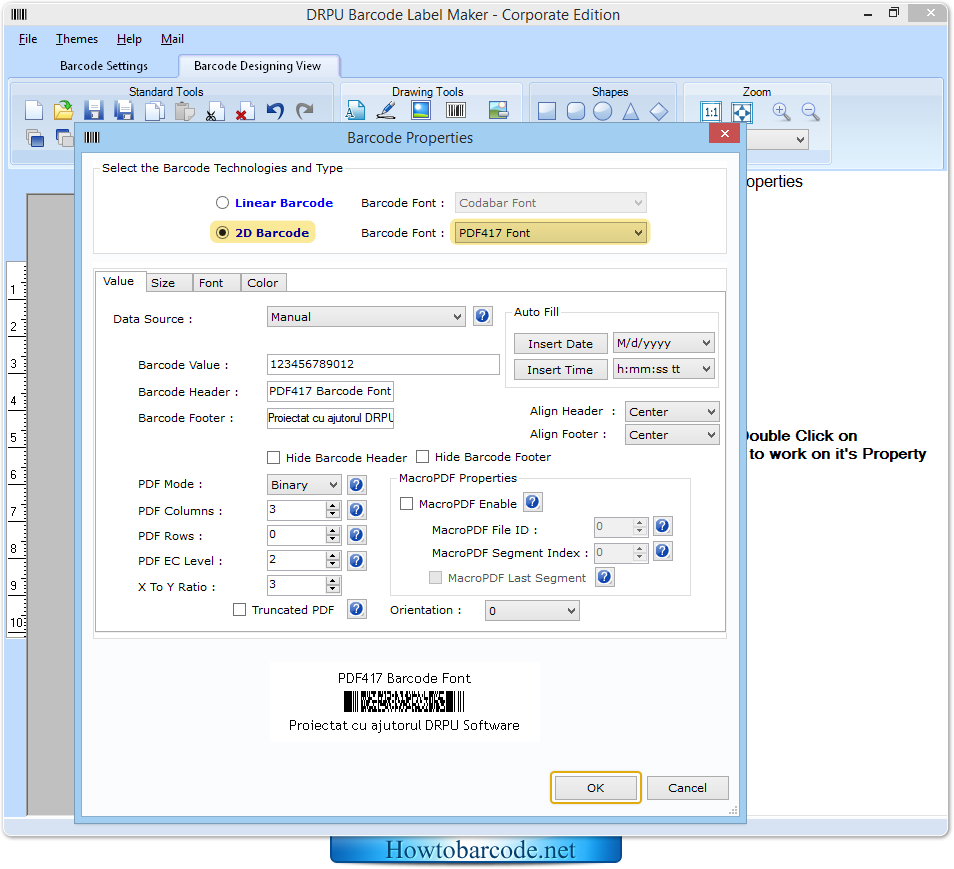Click the 1:1 actual size zoom icon
This screenshot has width=954, height=869.
click(x=711, y=112)
